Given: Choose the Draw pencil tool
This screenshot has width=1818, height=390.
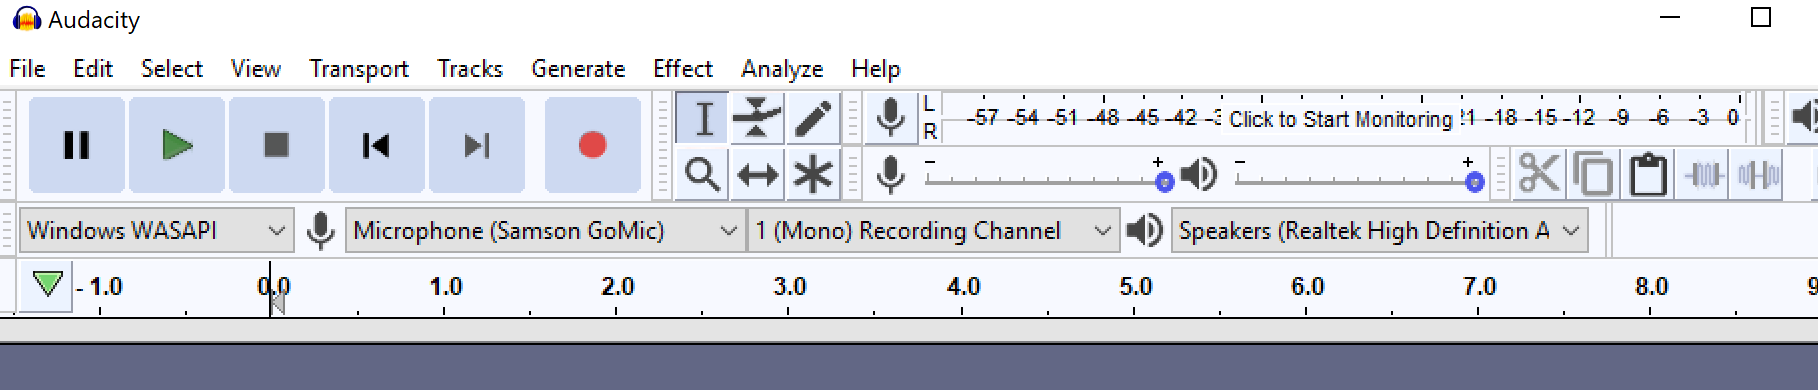Looking at the screenshot, I should click(813, 119).
